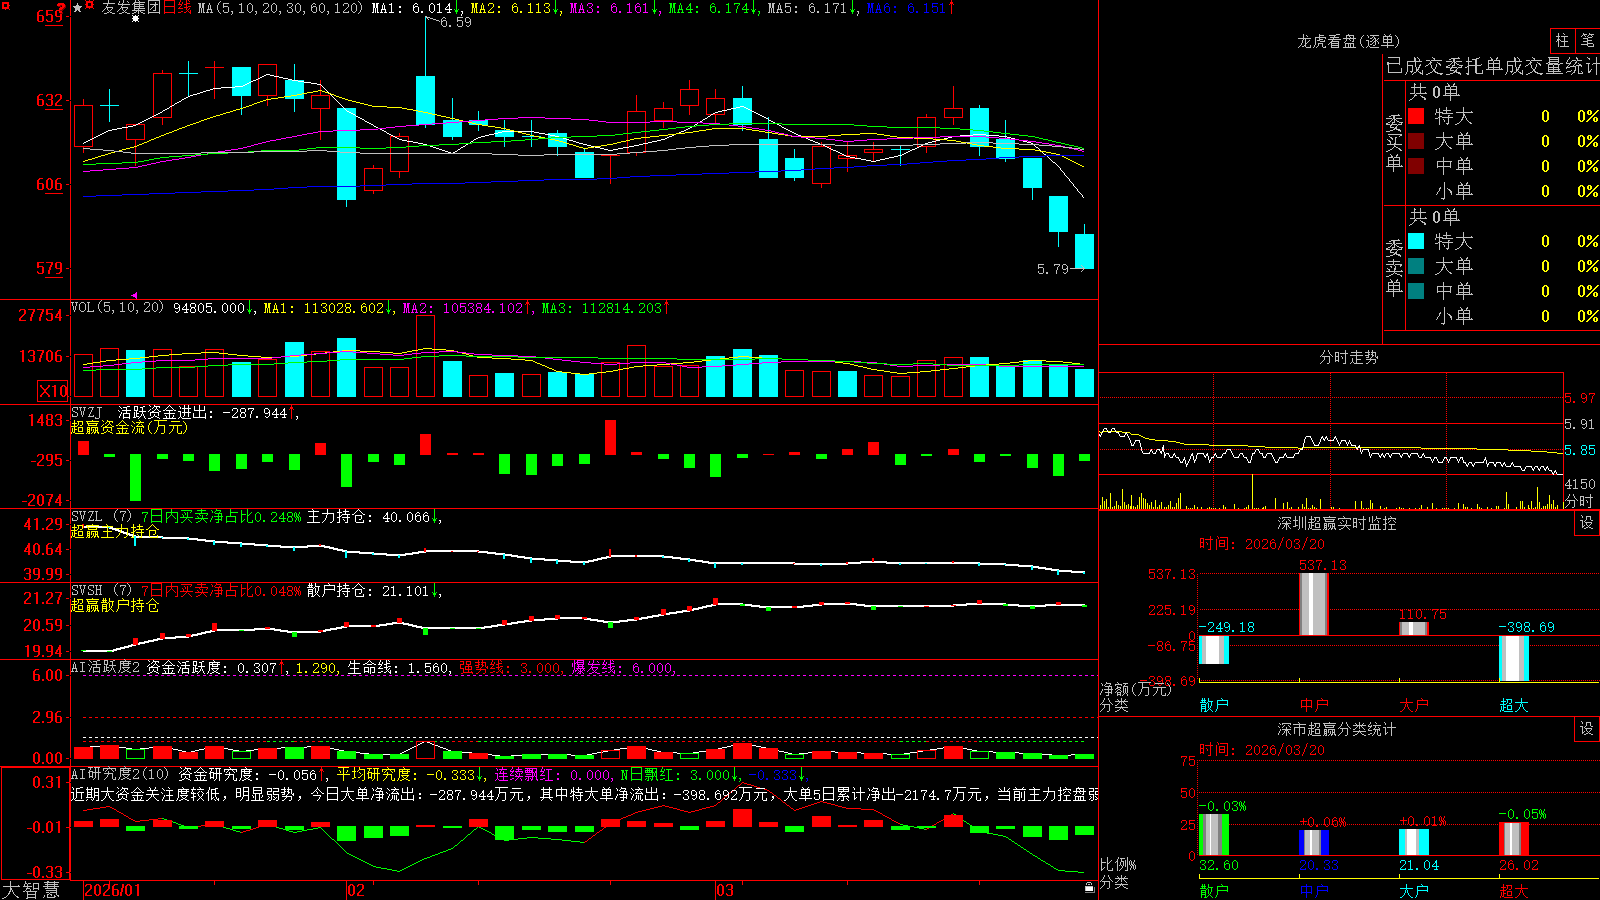Screen dimensions: 1600x900
Task: Click the 已成交委托单成交量统计 header
Action: click(1492, 66)
